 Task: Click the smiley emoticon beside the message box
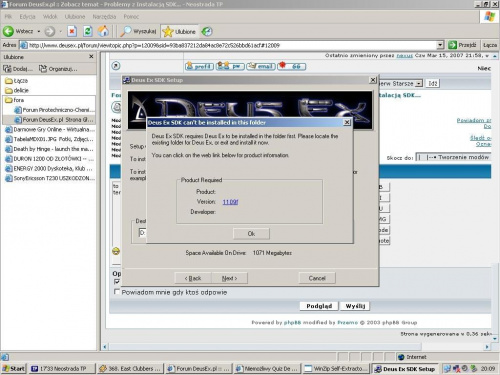tap(116, 251)
